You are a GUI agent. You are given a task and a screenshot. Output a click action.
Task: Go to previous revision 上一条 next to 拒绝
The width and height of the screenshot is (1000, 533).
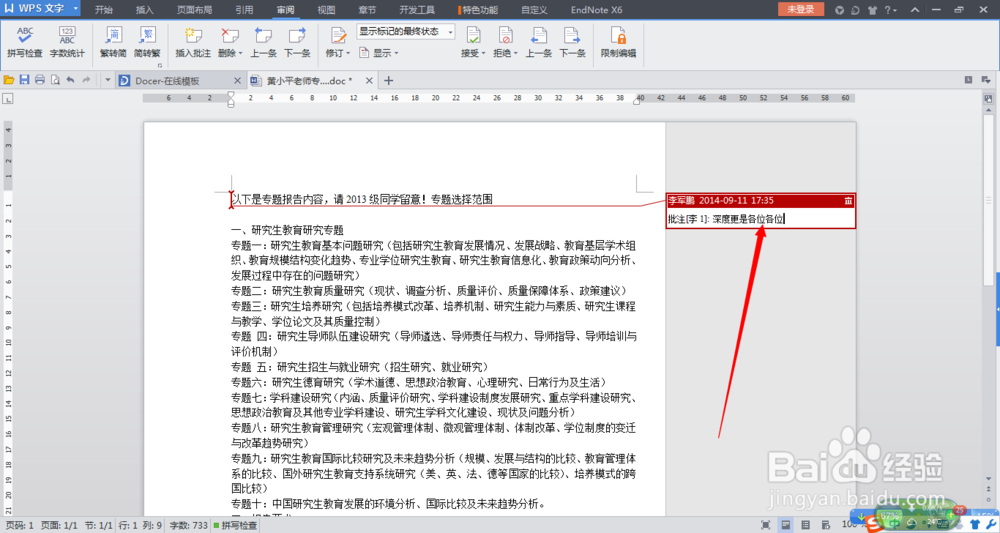coord(539,42)
